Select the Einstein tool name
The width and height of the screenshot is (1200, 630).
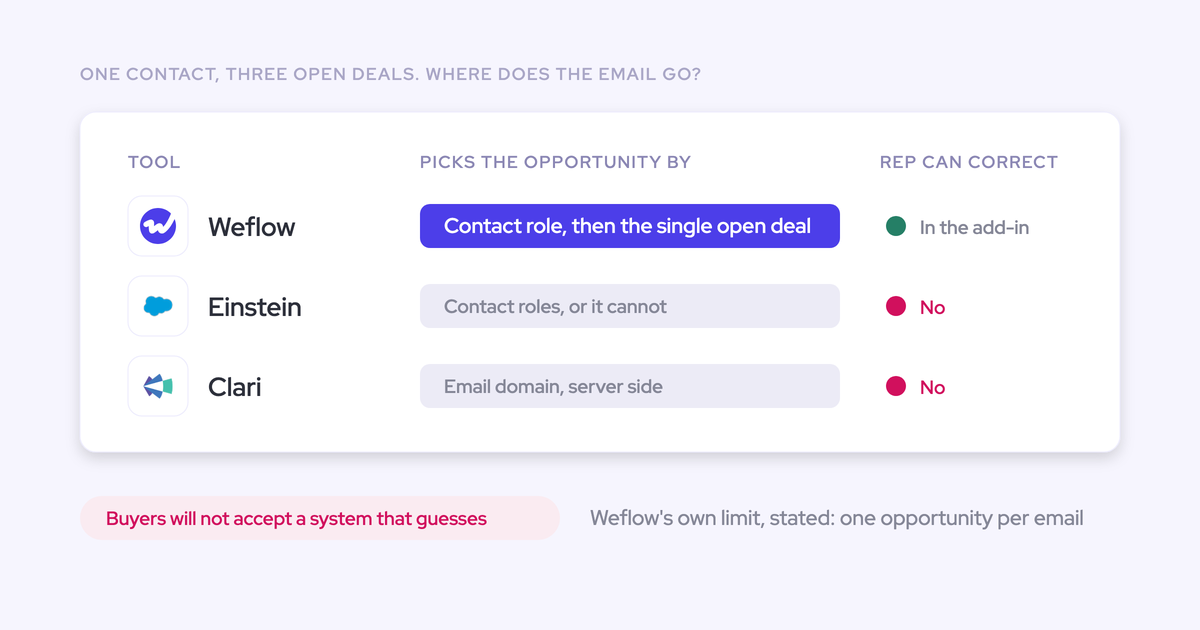(255, 307)
